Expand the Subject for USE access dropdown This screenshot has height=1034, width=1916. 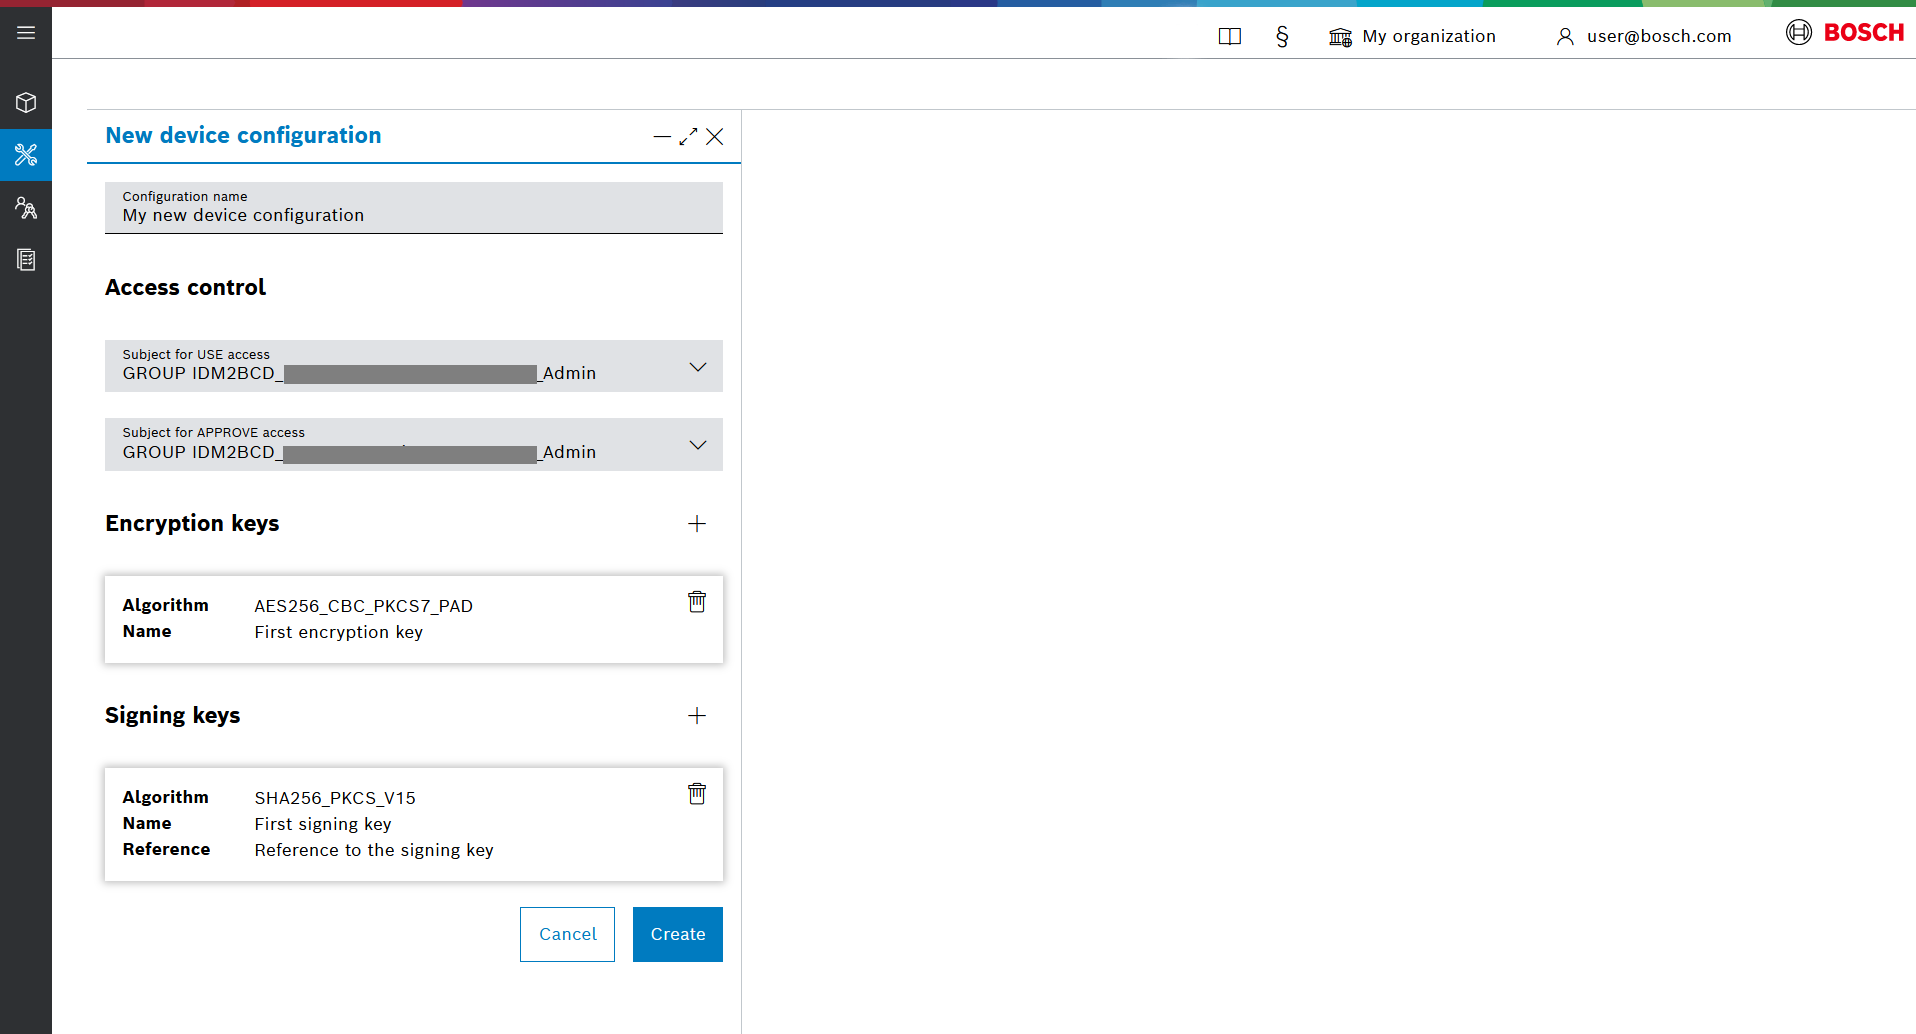pos(697,367)
